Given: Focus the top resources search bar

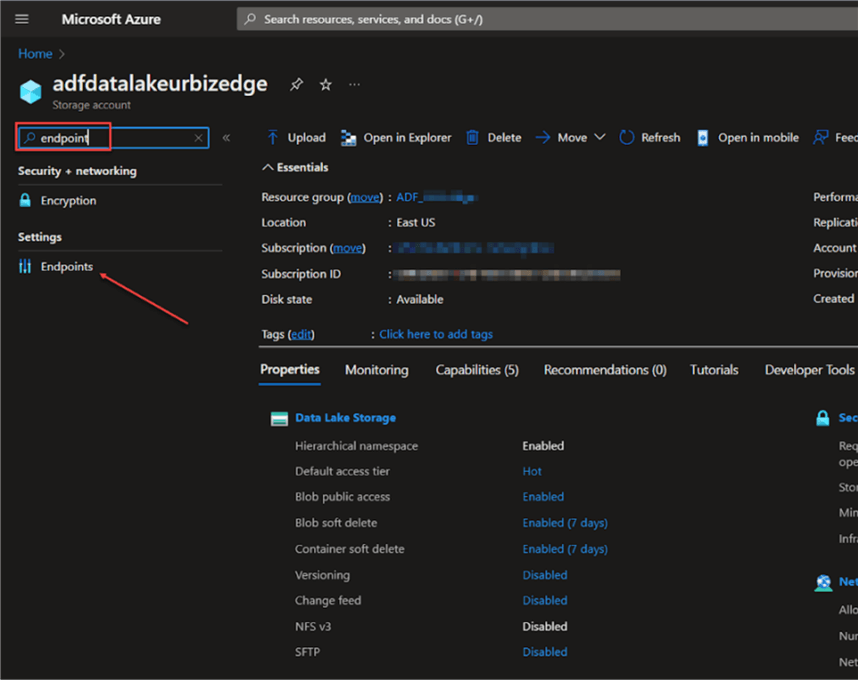Looking at the screenshot, I should click(547, 19).
